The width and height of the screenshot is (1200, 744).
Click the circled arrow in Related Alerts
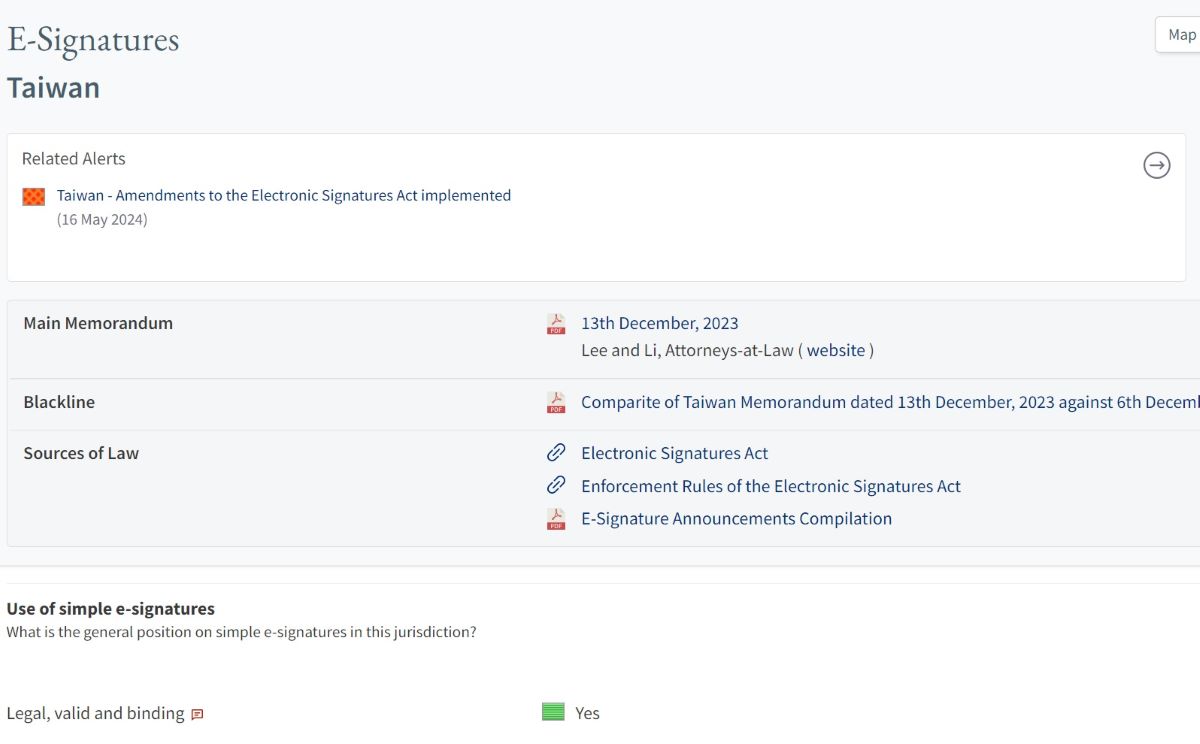(x=1156, y=165)
